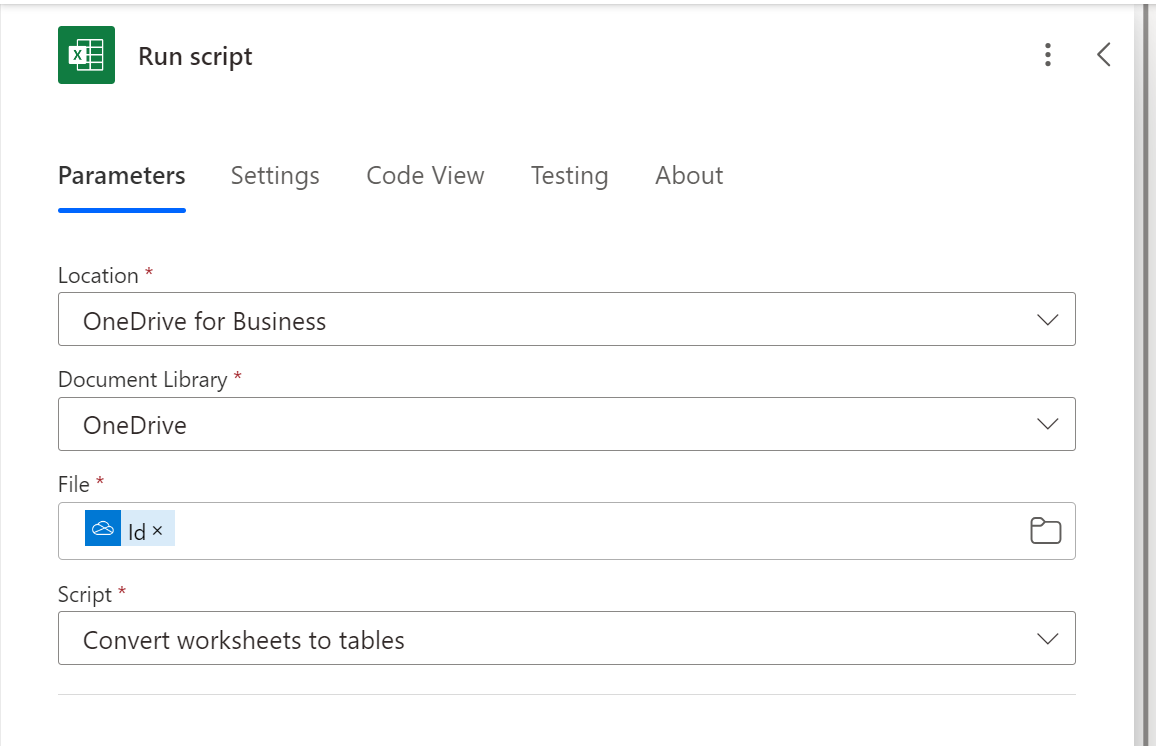Click the vertical scrollbar at right edge
The width and height of the screenshot is (1156, 746).
click(1145, 373)
